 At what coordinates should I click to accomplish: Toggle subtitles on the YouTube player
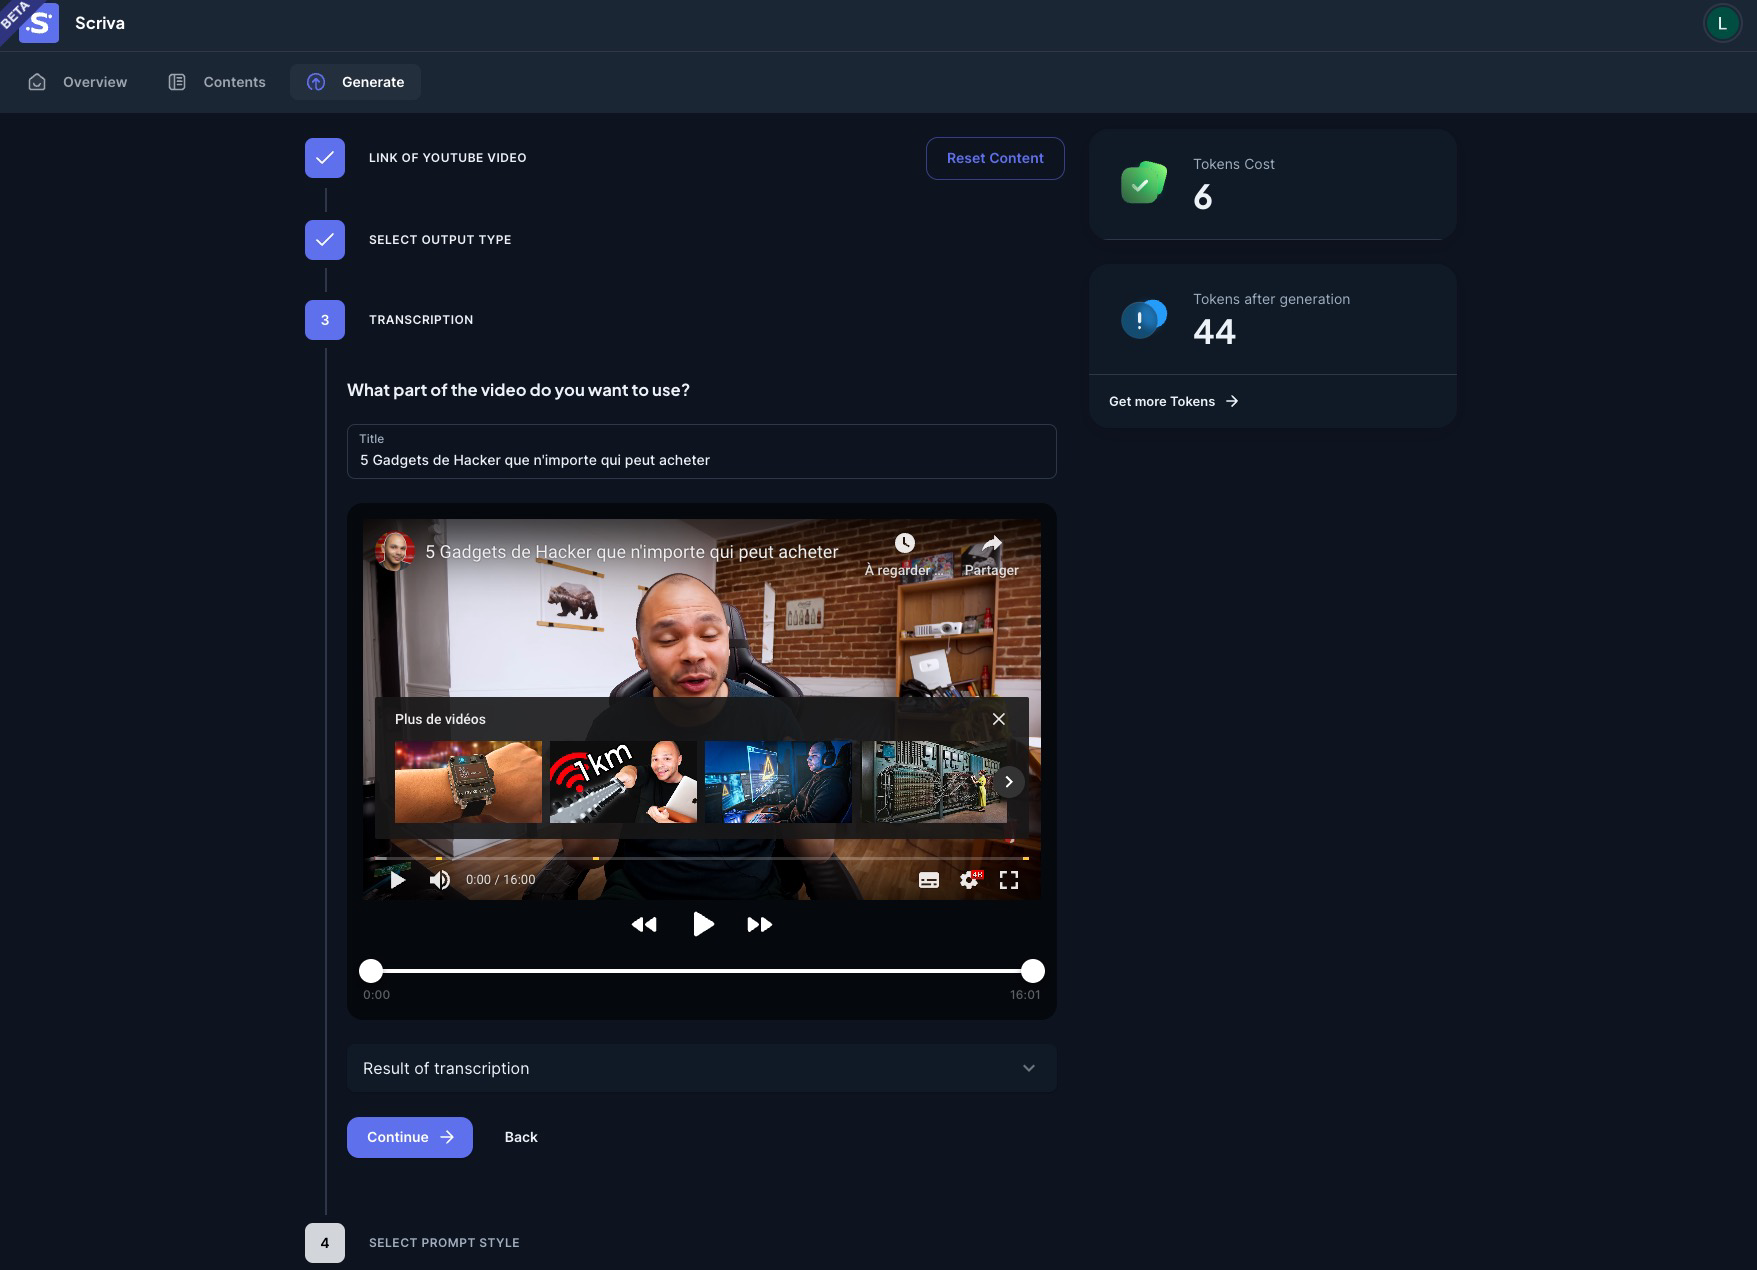[928, 880]
